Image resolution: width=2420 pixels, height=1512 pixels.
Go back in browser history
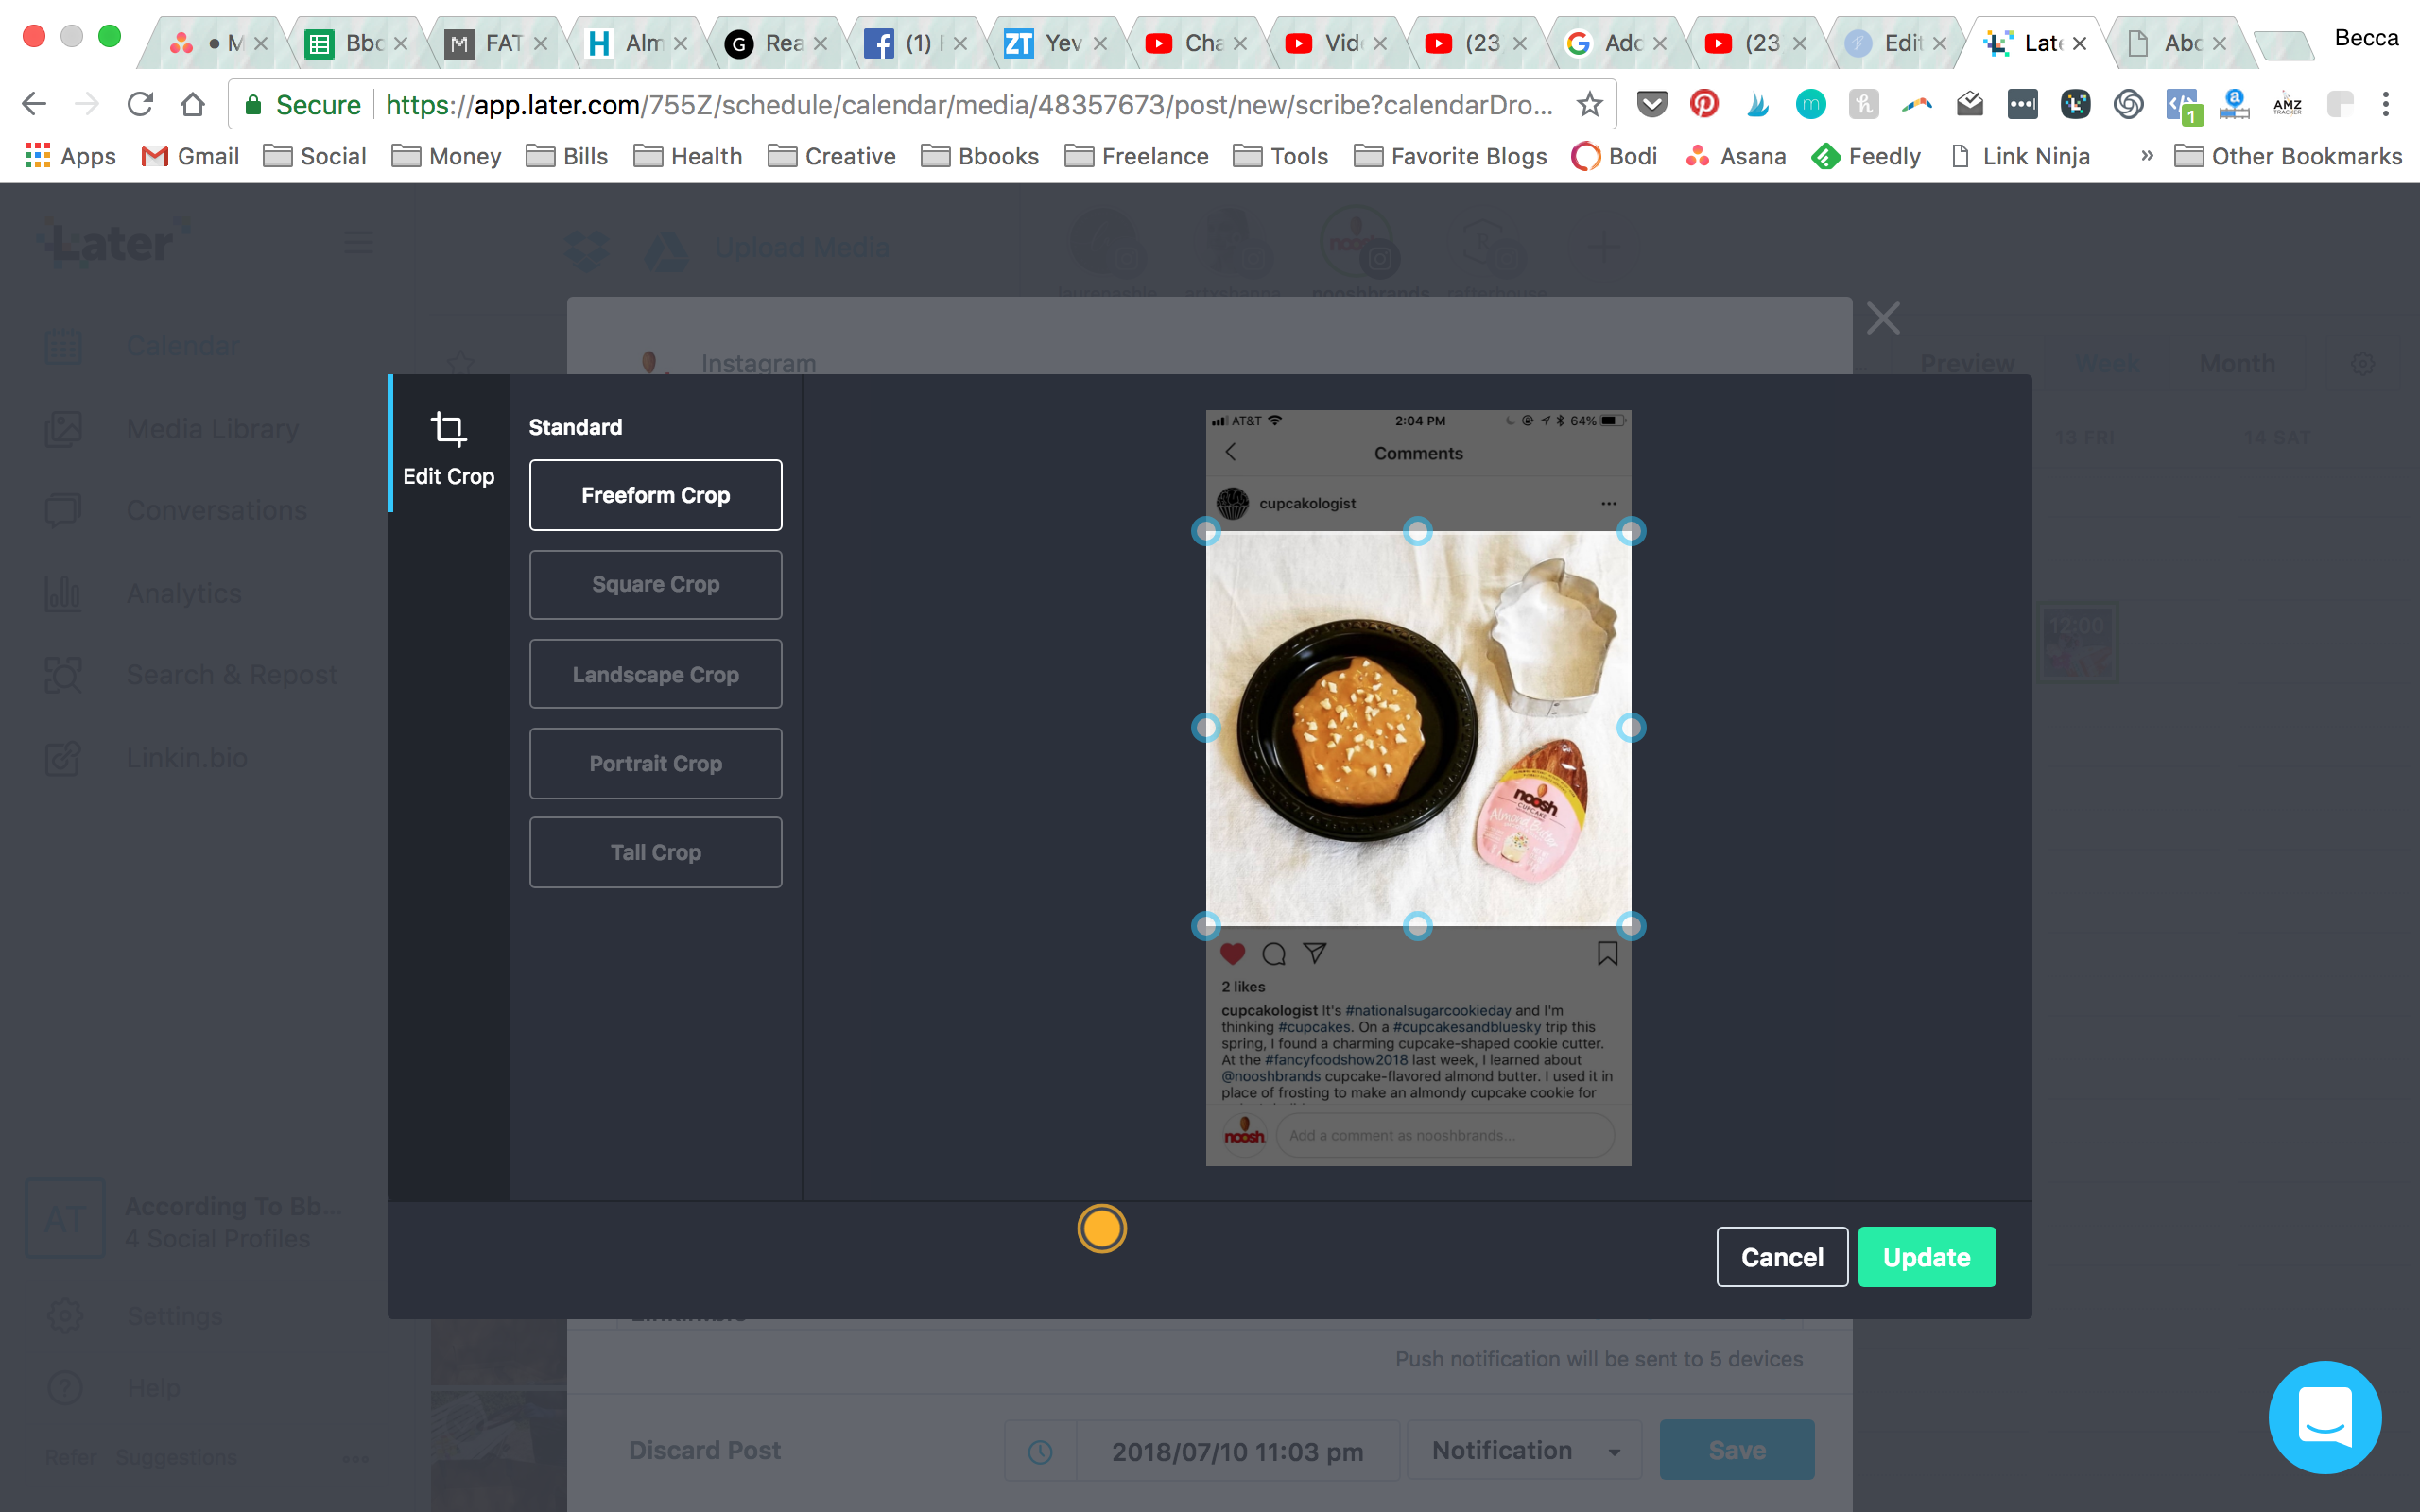coord(34,104)
